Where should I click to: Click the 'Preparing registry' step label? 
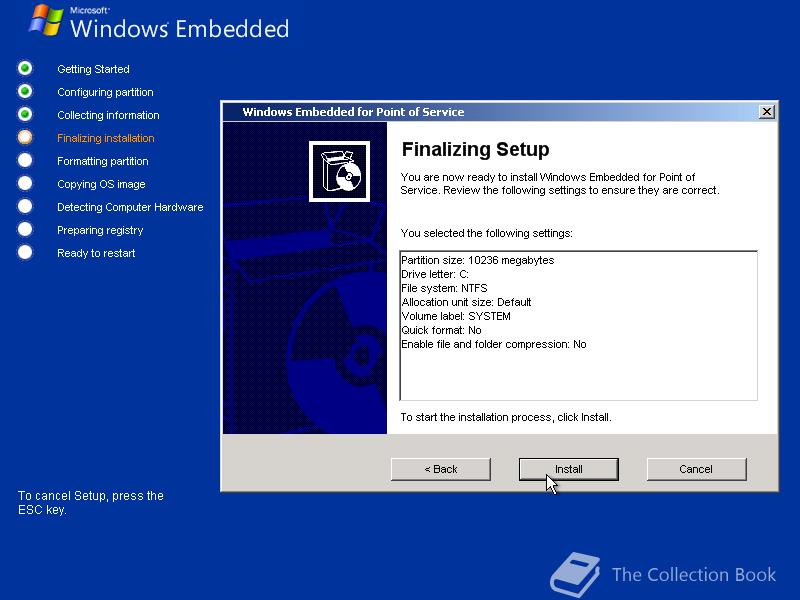click(100, 230)
